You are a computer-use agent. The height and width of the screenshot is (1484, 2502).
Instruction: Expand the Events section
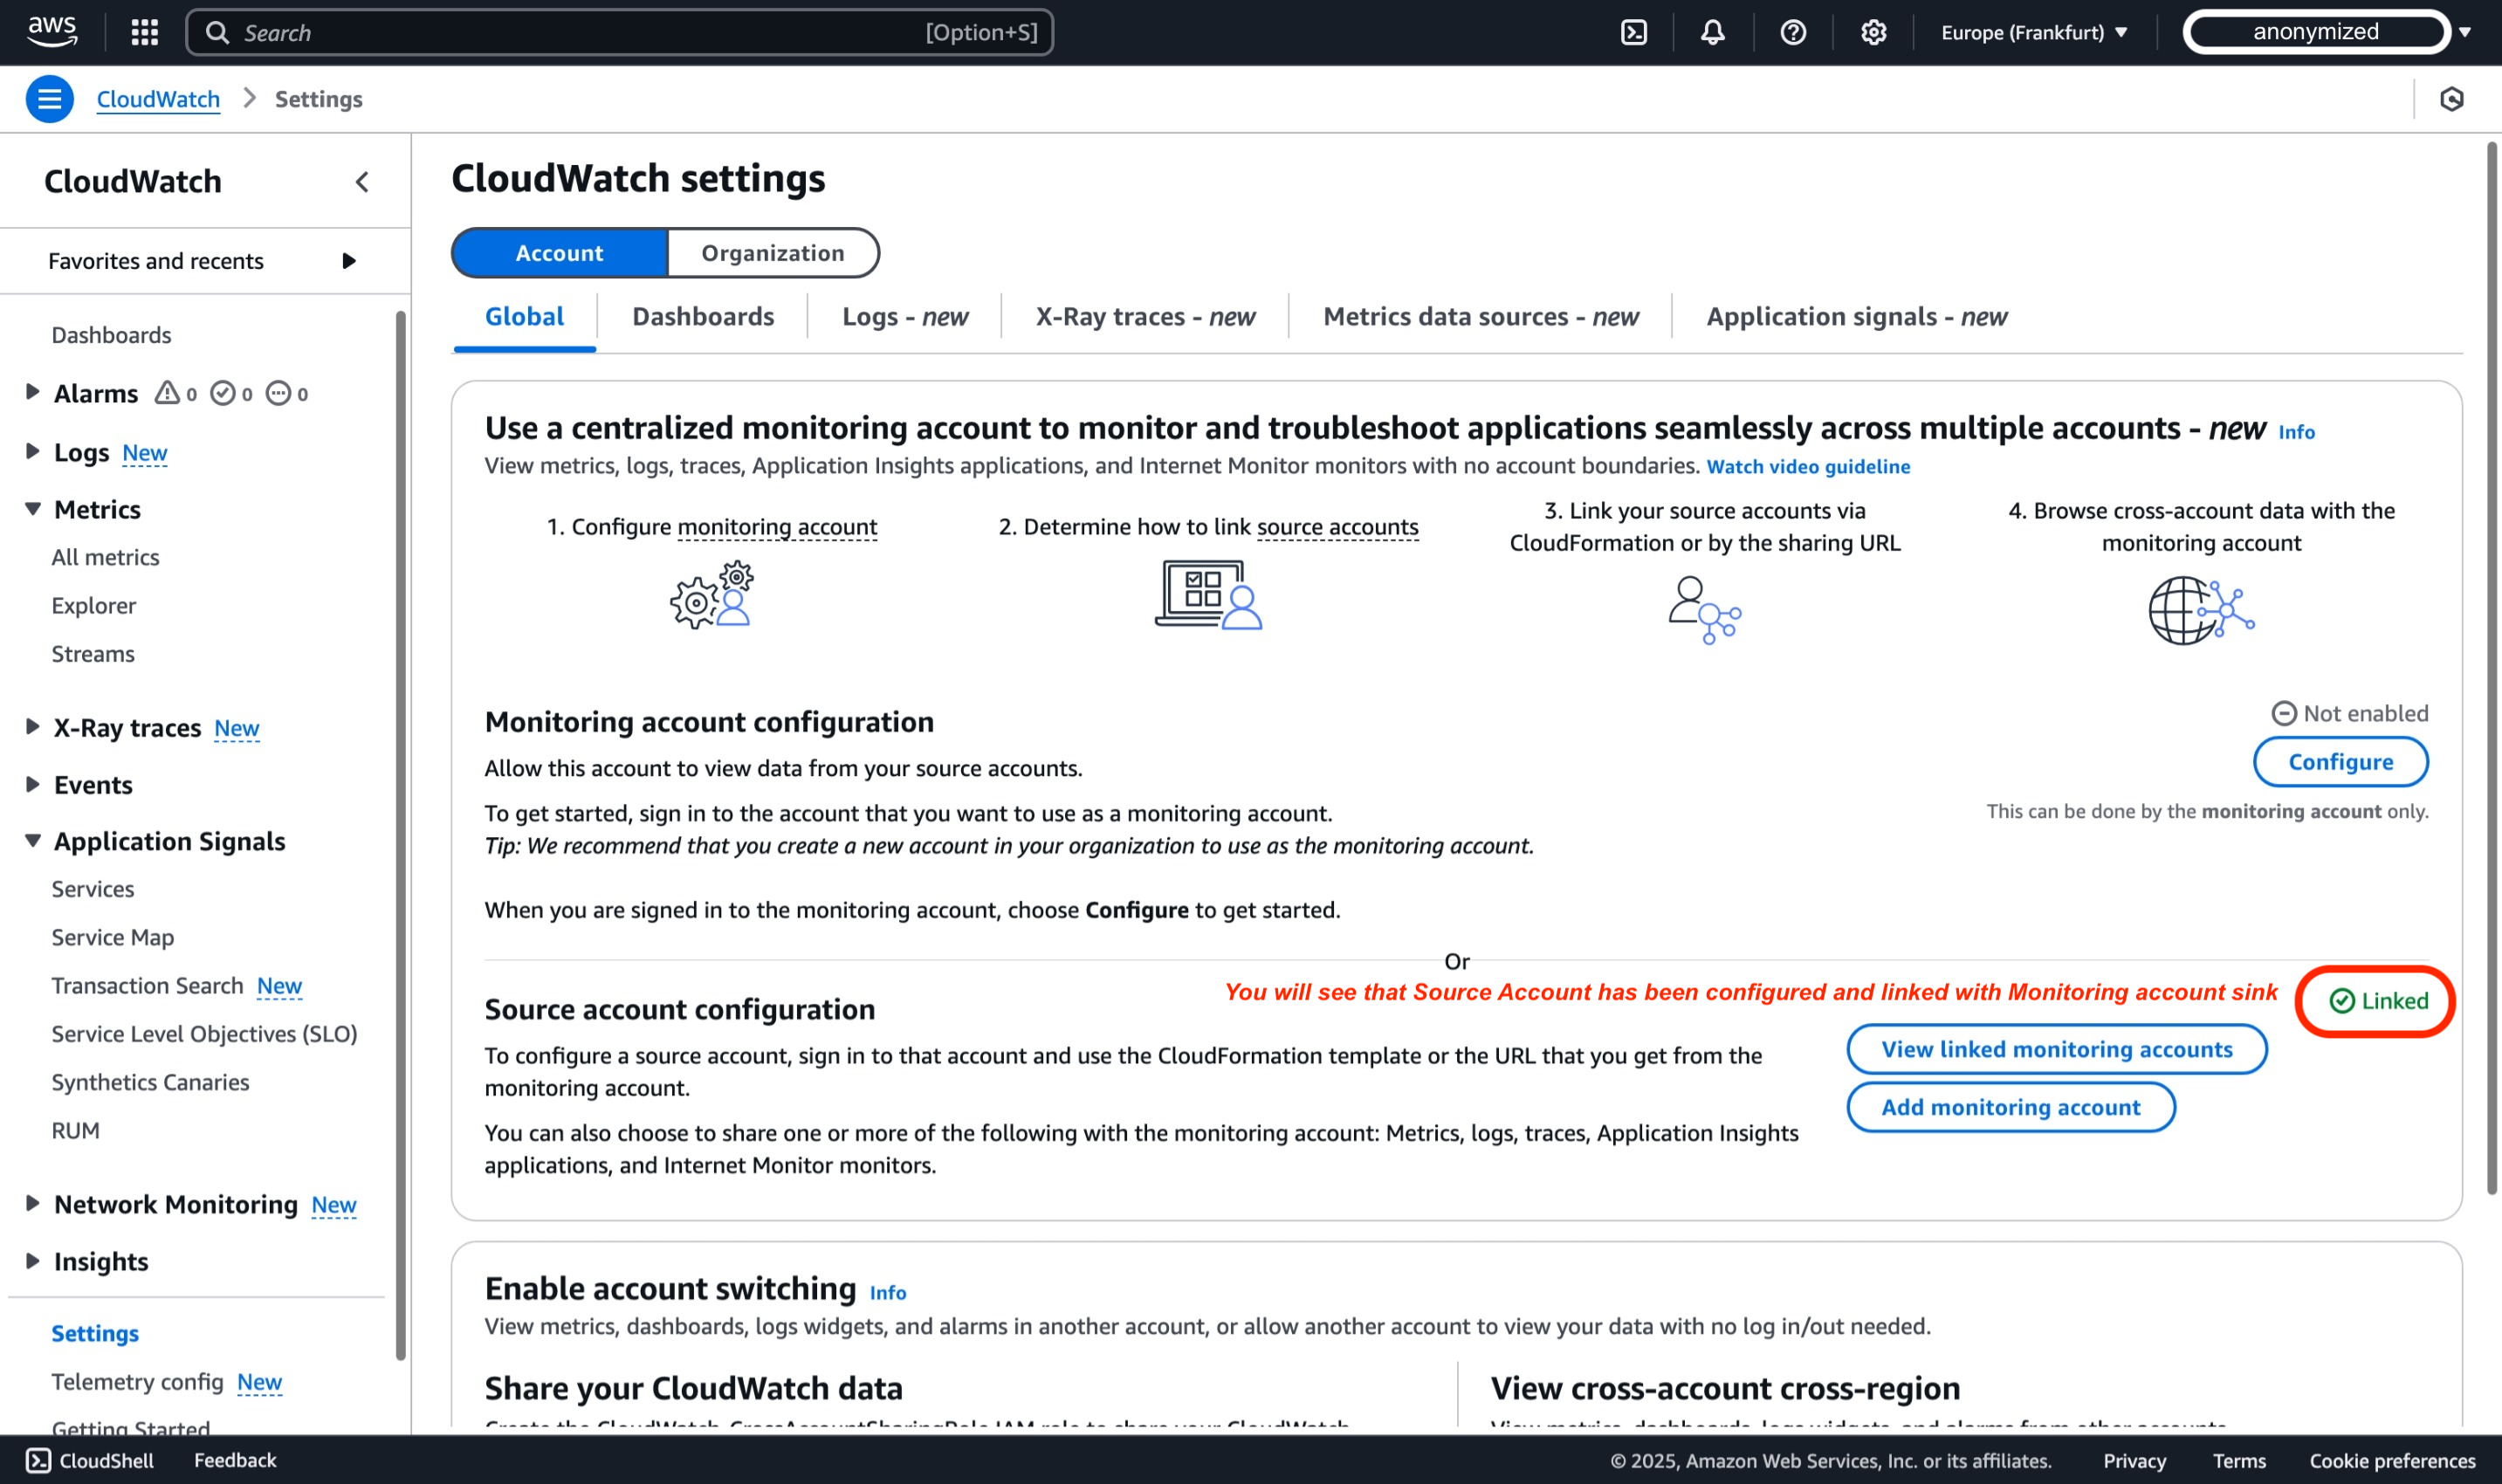pos(32,784)
